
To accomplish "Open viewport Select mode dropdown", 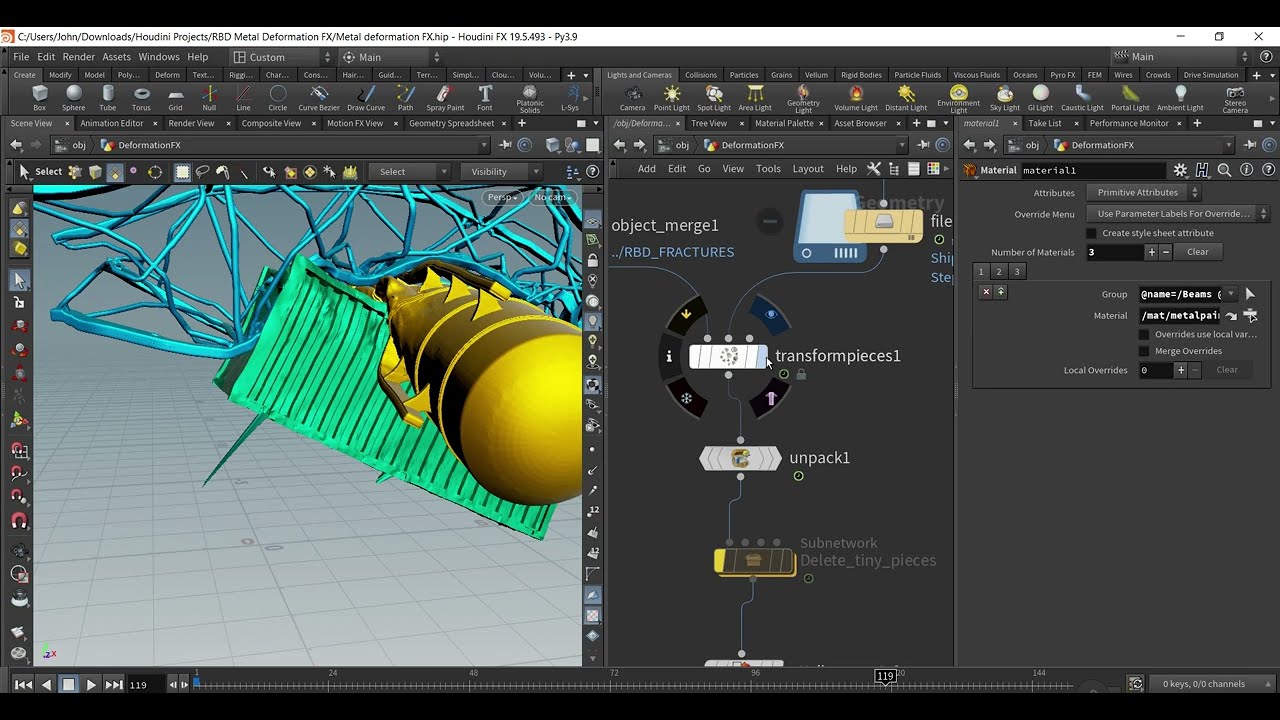I will pyautogui.click(x=409, y=172).
